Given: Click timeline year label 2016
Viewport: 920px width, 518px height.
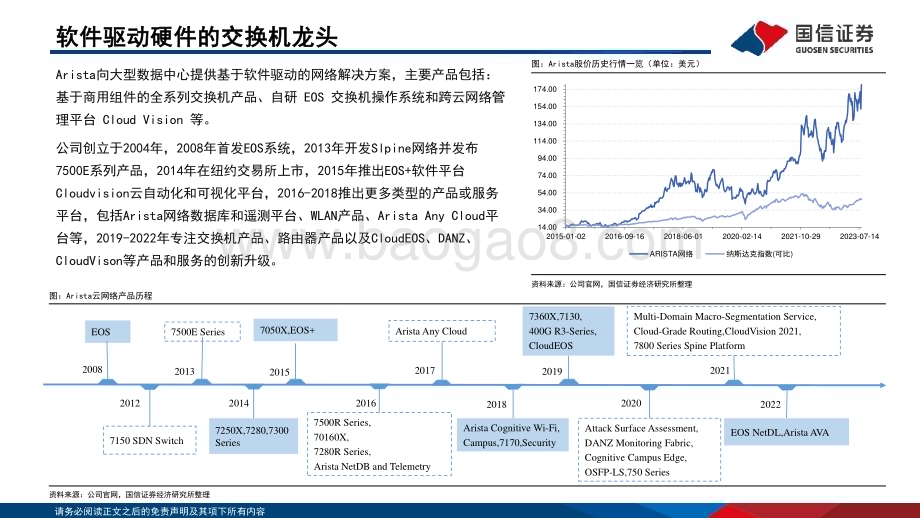Looking at the screenshot, I should (x=366, y=403).
